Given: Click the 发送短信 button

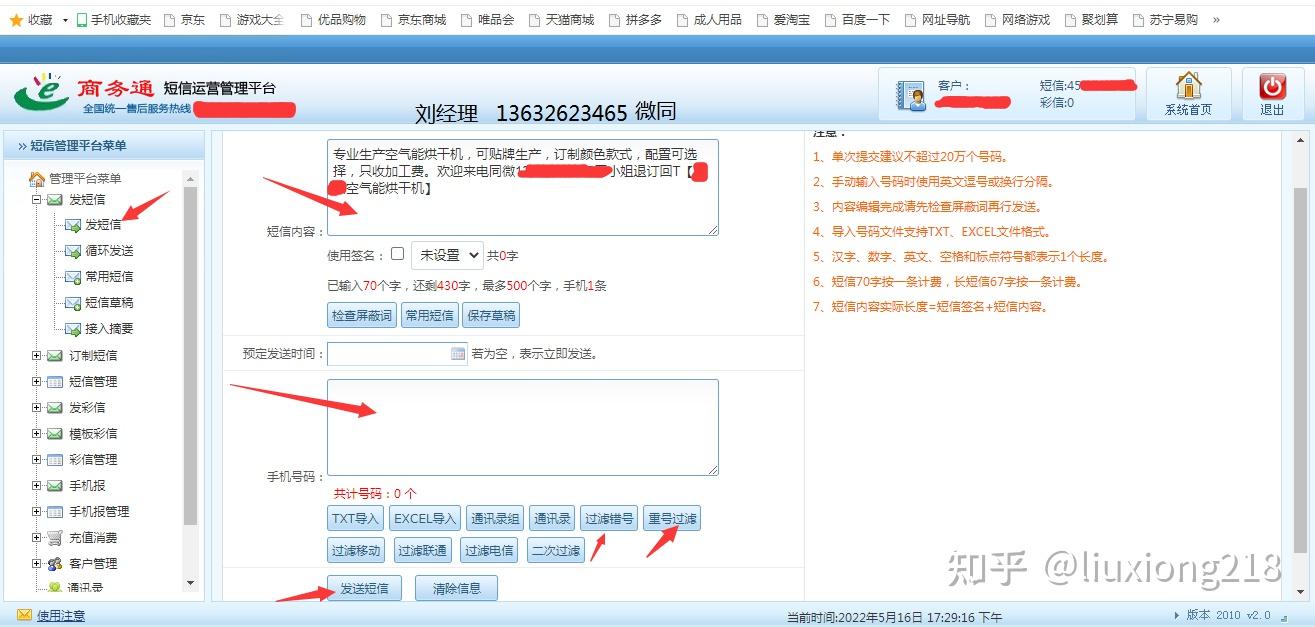Looking at the screenshot, I should [x=364, y=589].
